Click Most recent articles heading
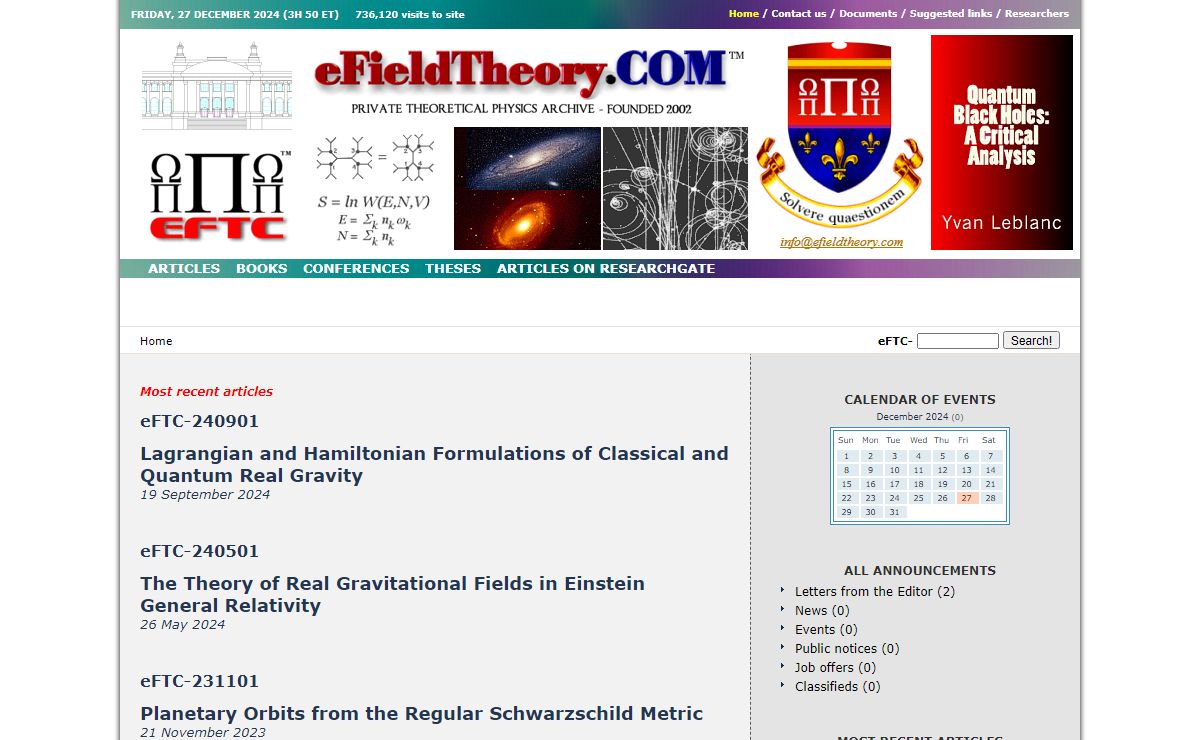Viewport: 1200px width, 740px height. tap(206, 392)
